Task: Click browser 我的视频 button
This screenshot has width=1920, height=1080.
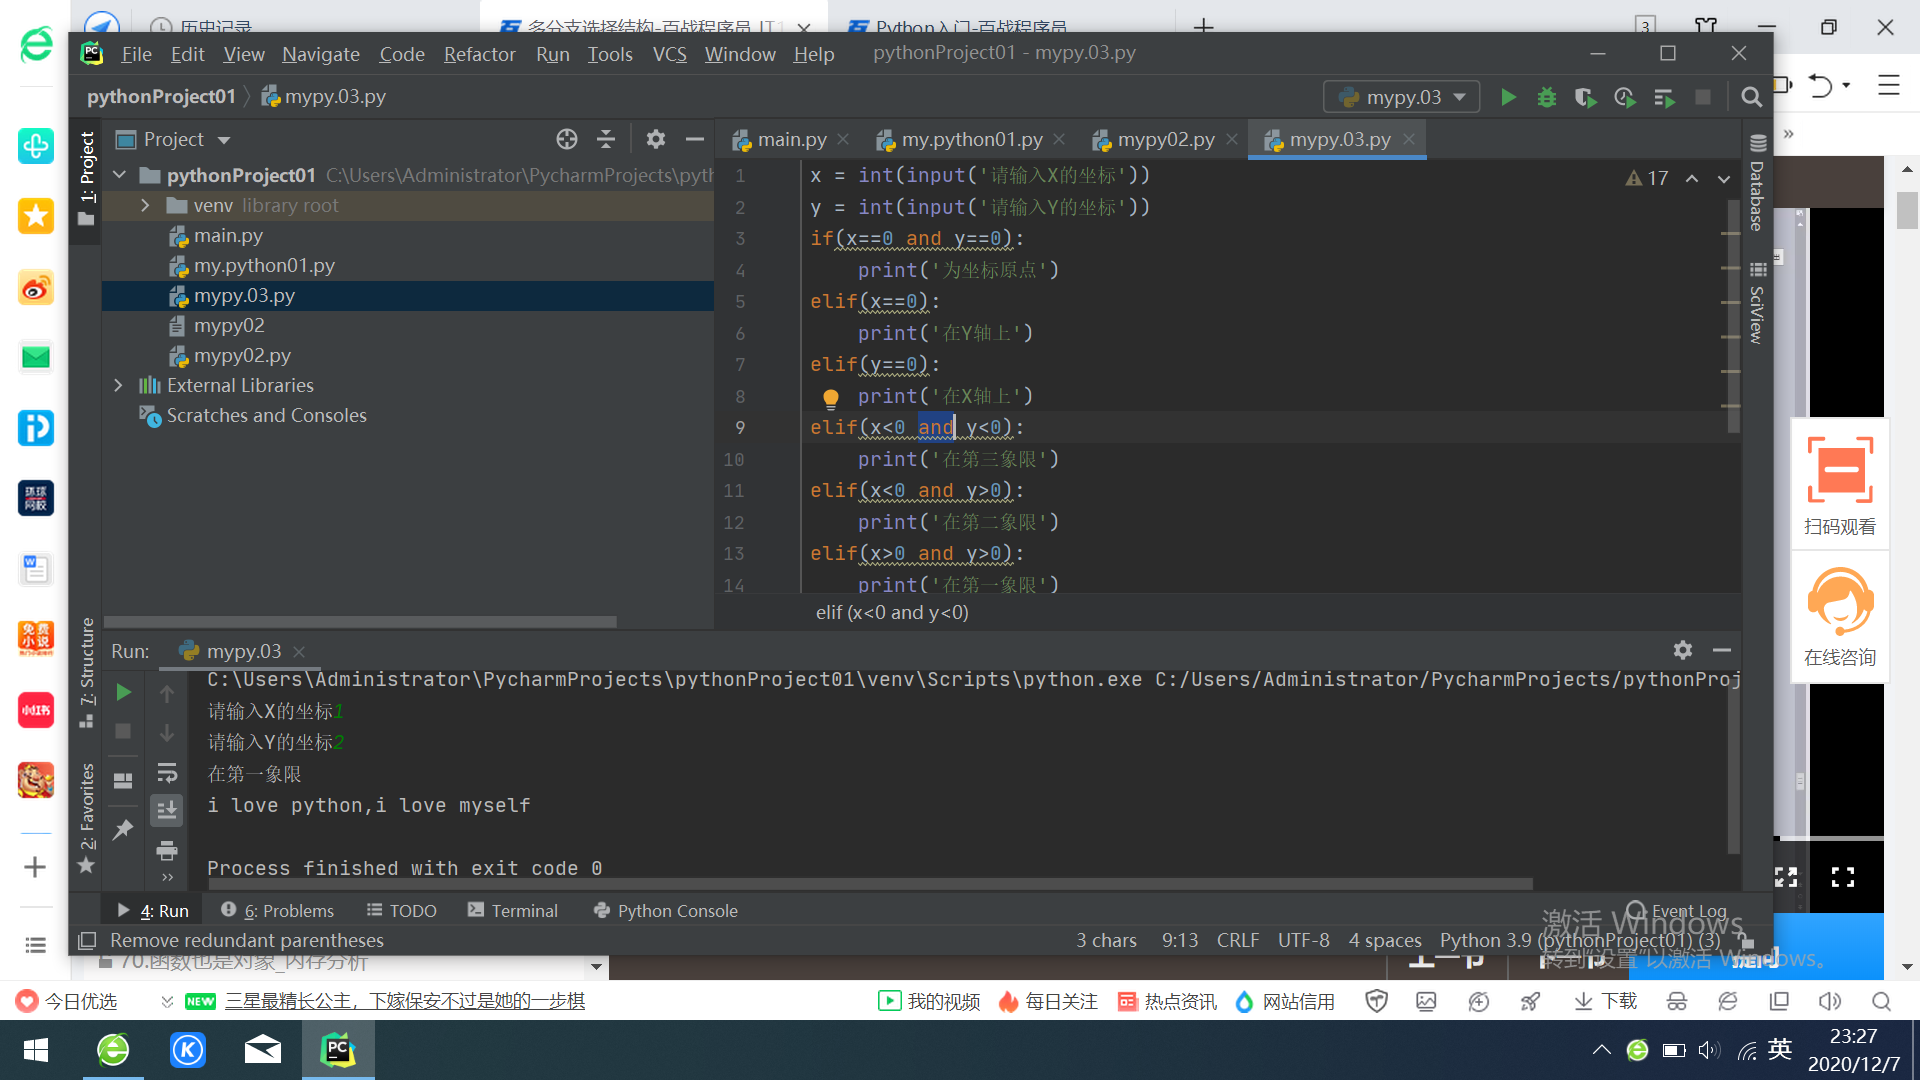Action: [x=929, y=1001]
